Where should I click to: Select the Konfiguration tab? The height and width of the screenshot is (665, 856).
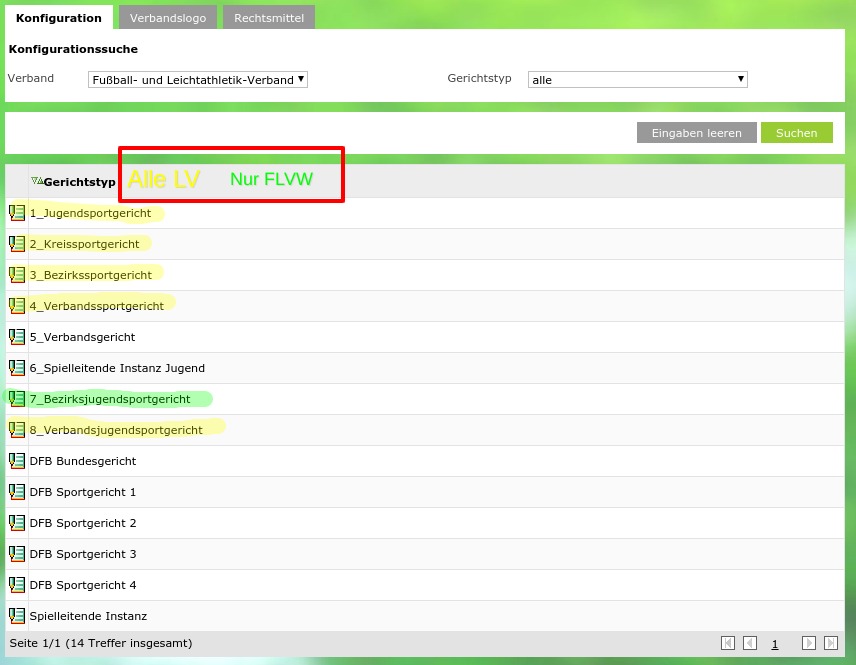point(59,18)
